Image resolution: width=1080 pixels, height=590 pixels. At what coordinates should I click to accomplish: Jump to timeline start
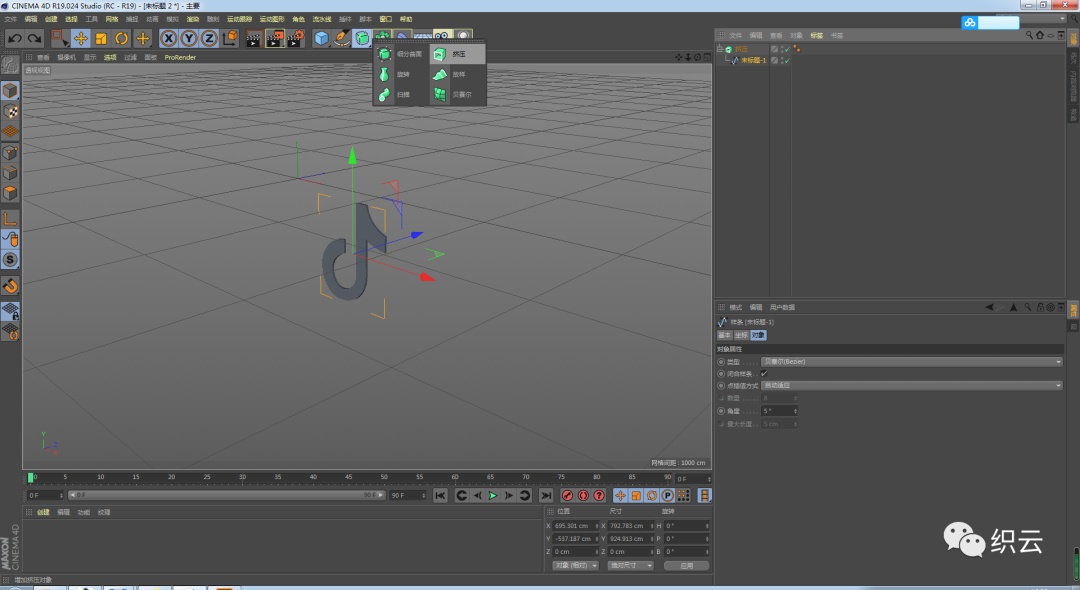pyautogui.click(x=440, y=495)
